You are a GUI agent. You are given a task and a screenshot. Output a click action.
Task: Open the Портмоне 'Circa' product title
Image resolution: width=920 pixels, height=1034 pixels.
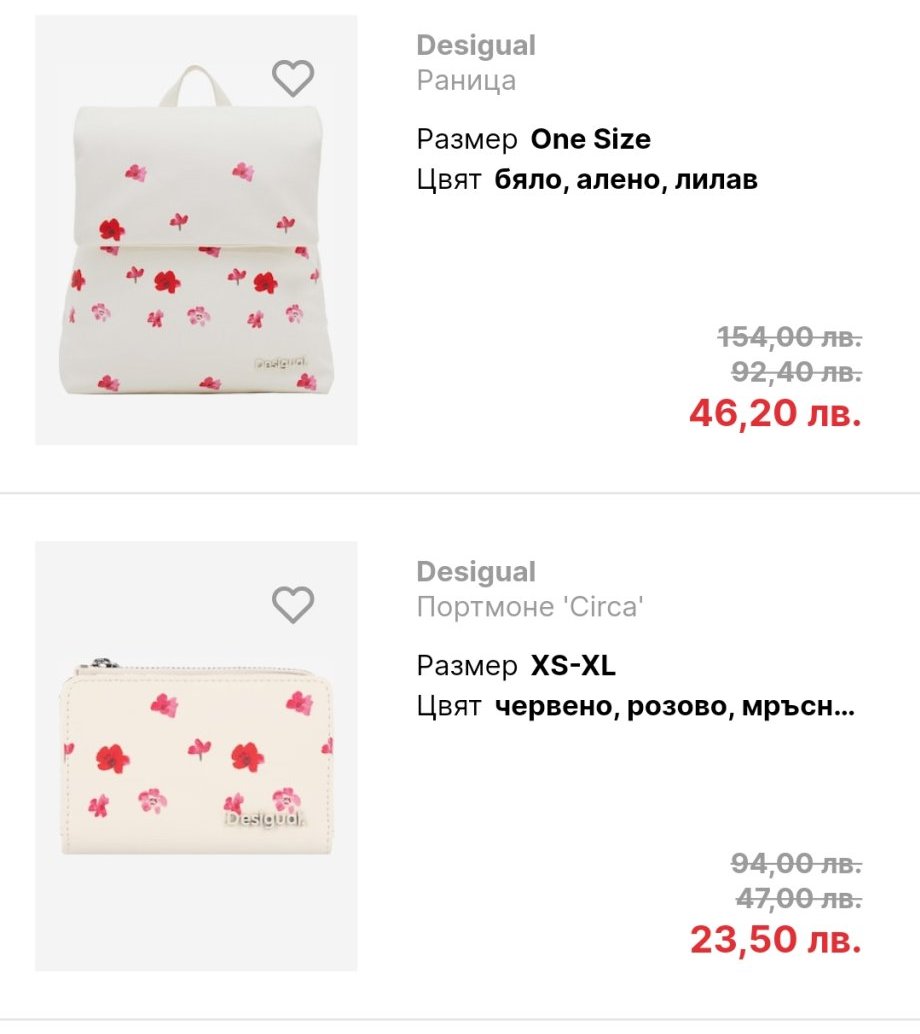tap(528, 606)
